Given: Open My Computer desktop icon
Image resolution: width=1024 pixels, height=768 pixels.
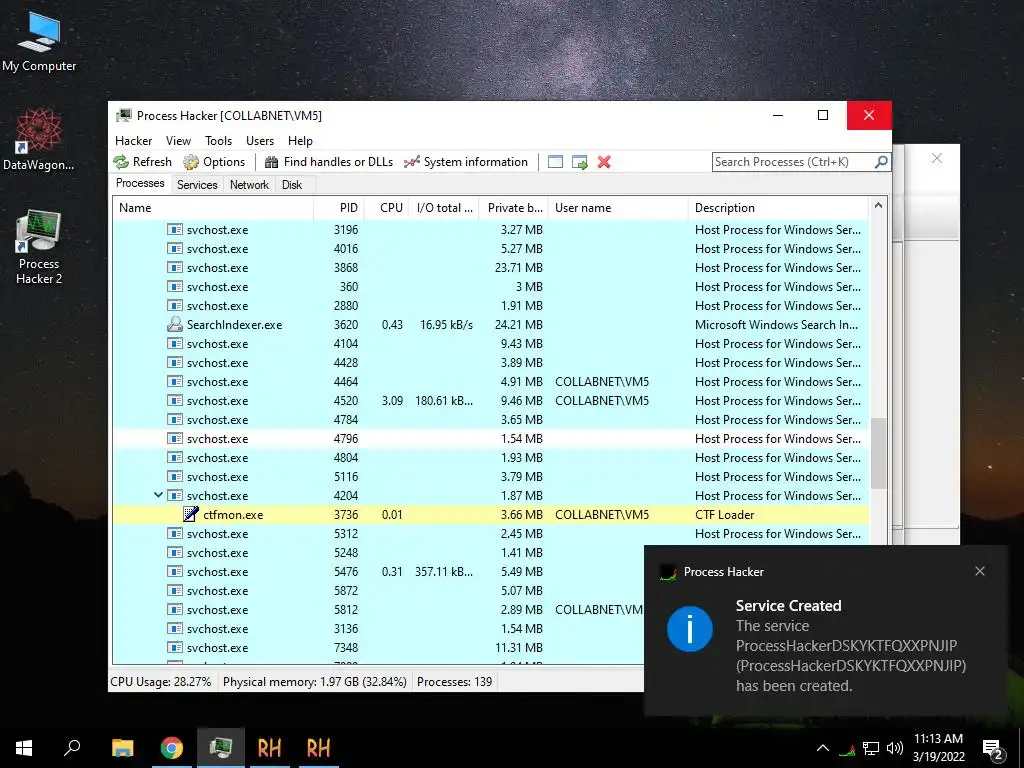Looking at the screenshot, I should (39, 41).
